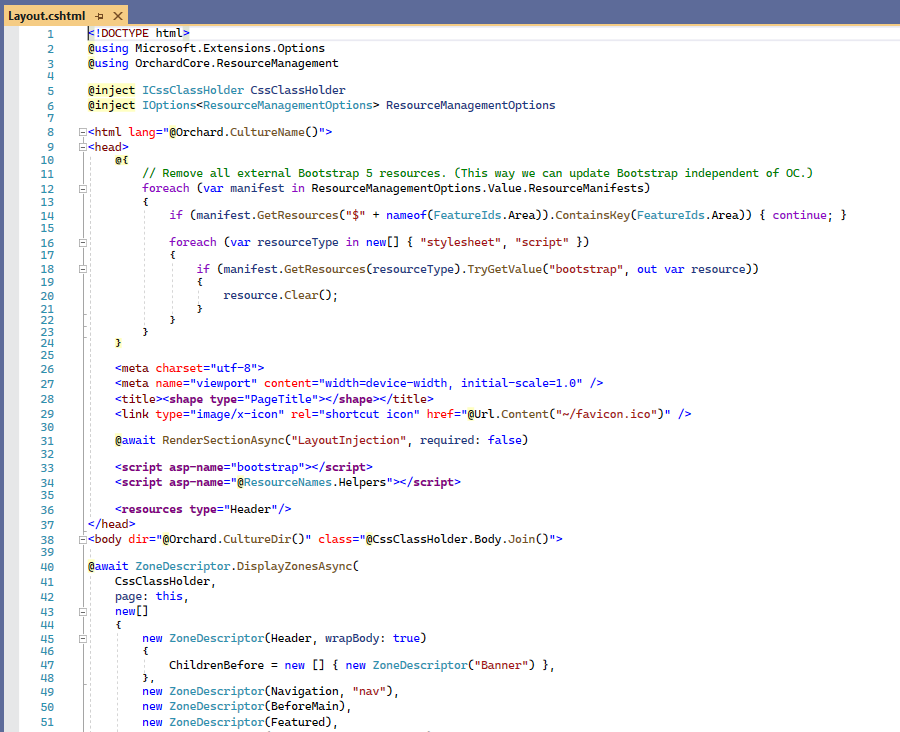900x732 pixels.
Task: Click line number 51 in the gutter
Action: coord(47,722)
